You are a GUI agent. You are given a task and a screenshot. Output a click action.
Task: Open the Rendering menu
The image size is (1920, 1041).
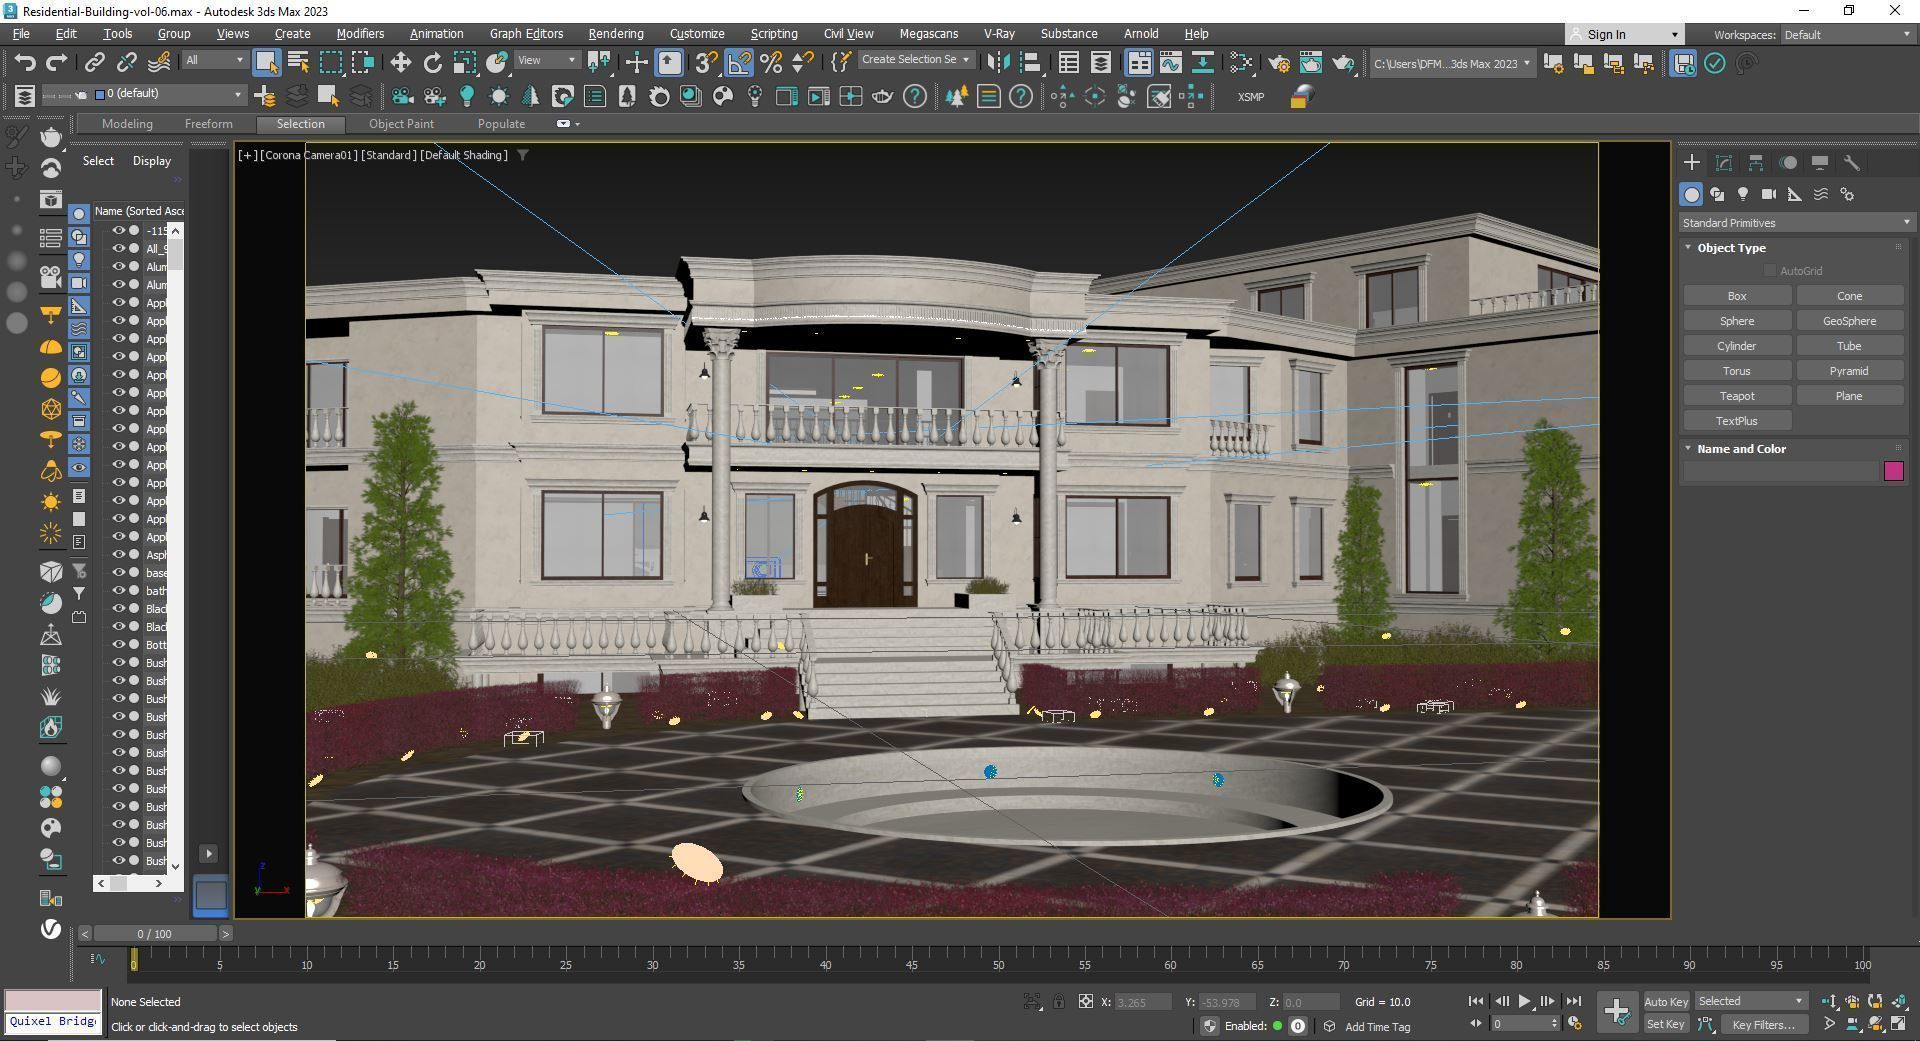pyautogui.click(x=615, y=34)
